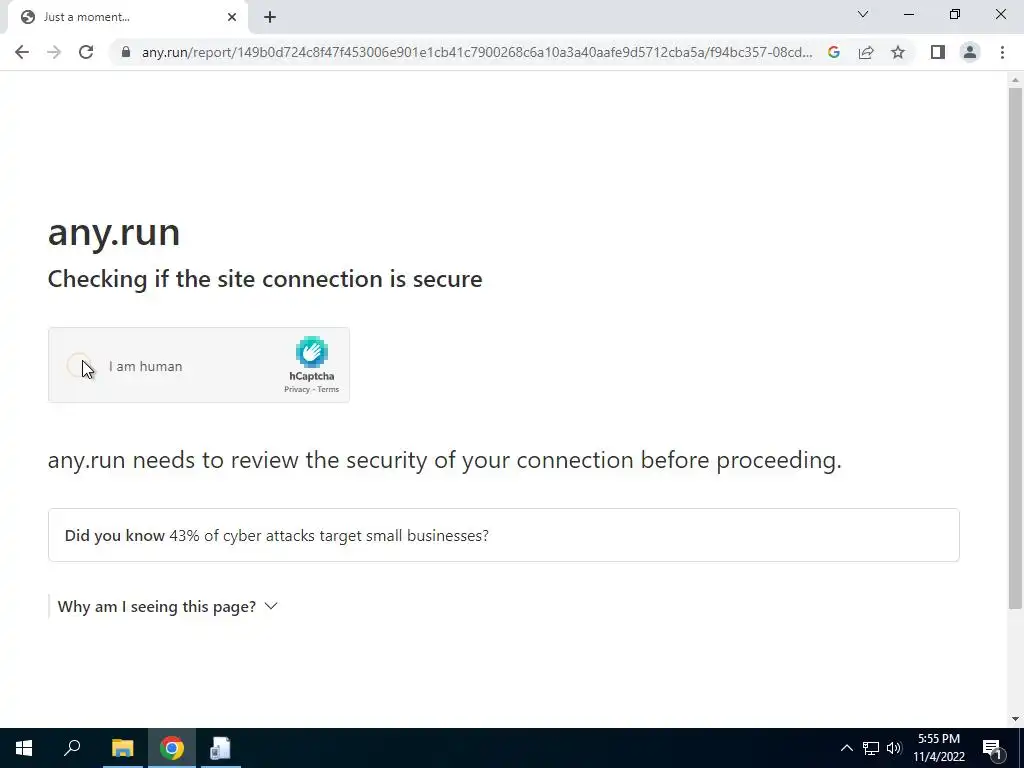1024x768 pixels.
Task: Open the document app in taskbar
Action: click(x=221, y=748)
